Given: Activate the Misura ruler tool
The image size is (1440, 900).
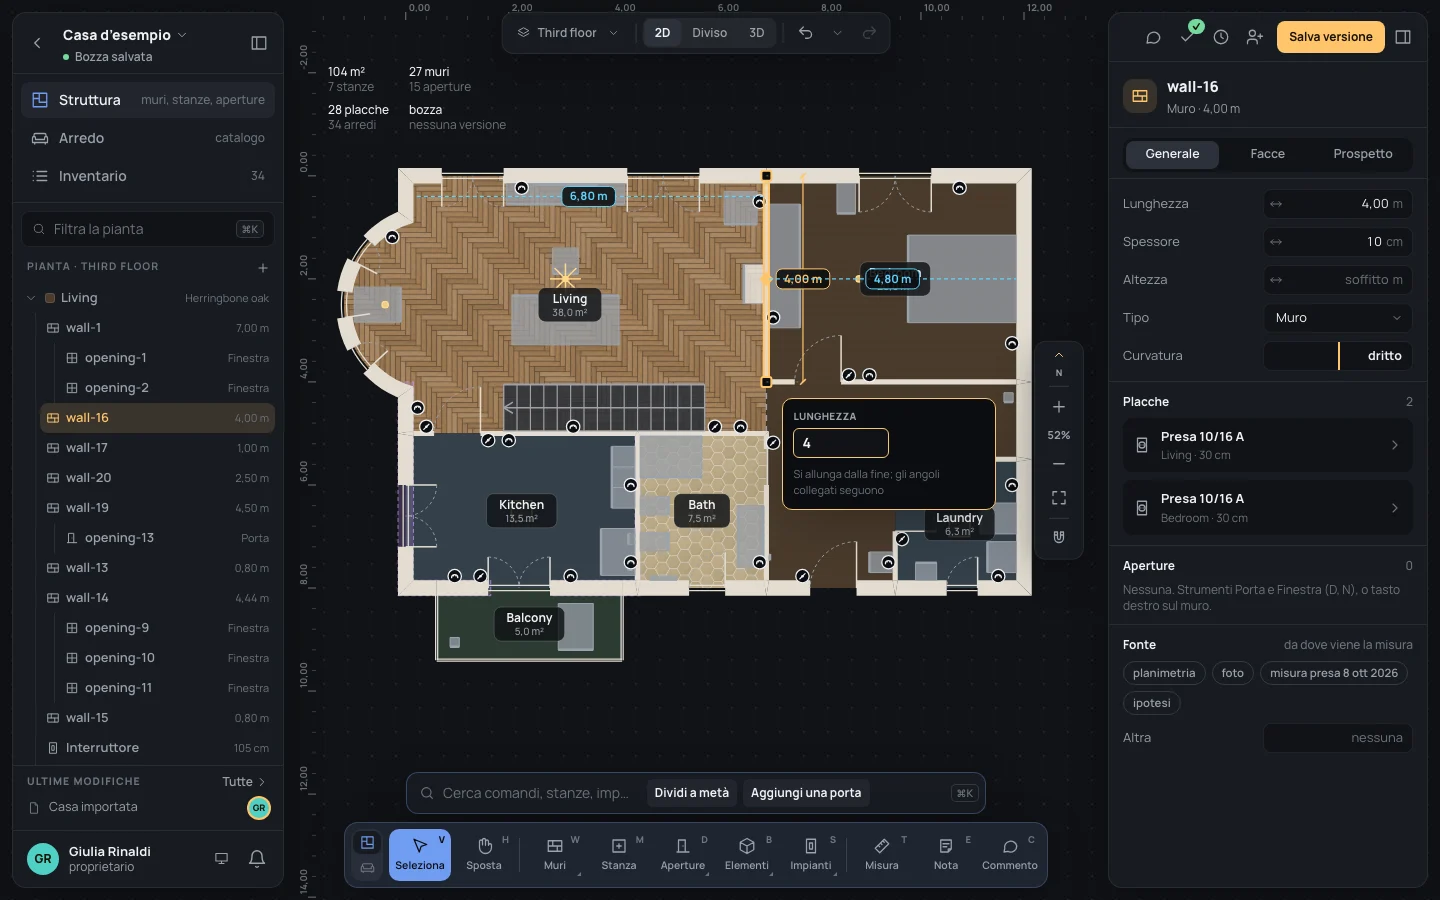Looking at the screenshot, I should tap(882, 855).
